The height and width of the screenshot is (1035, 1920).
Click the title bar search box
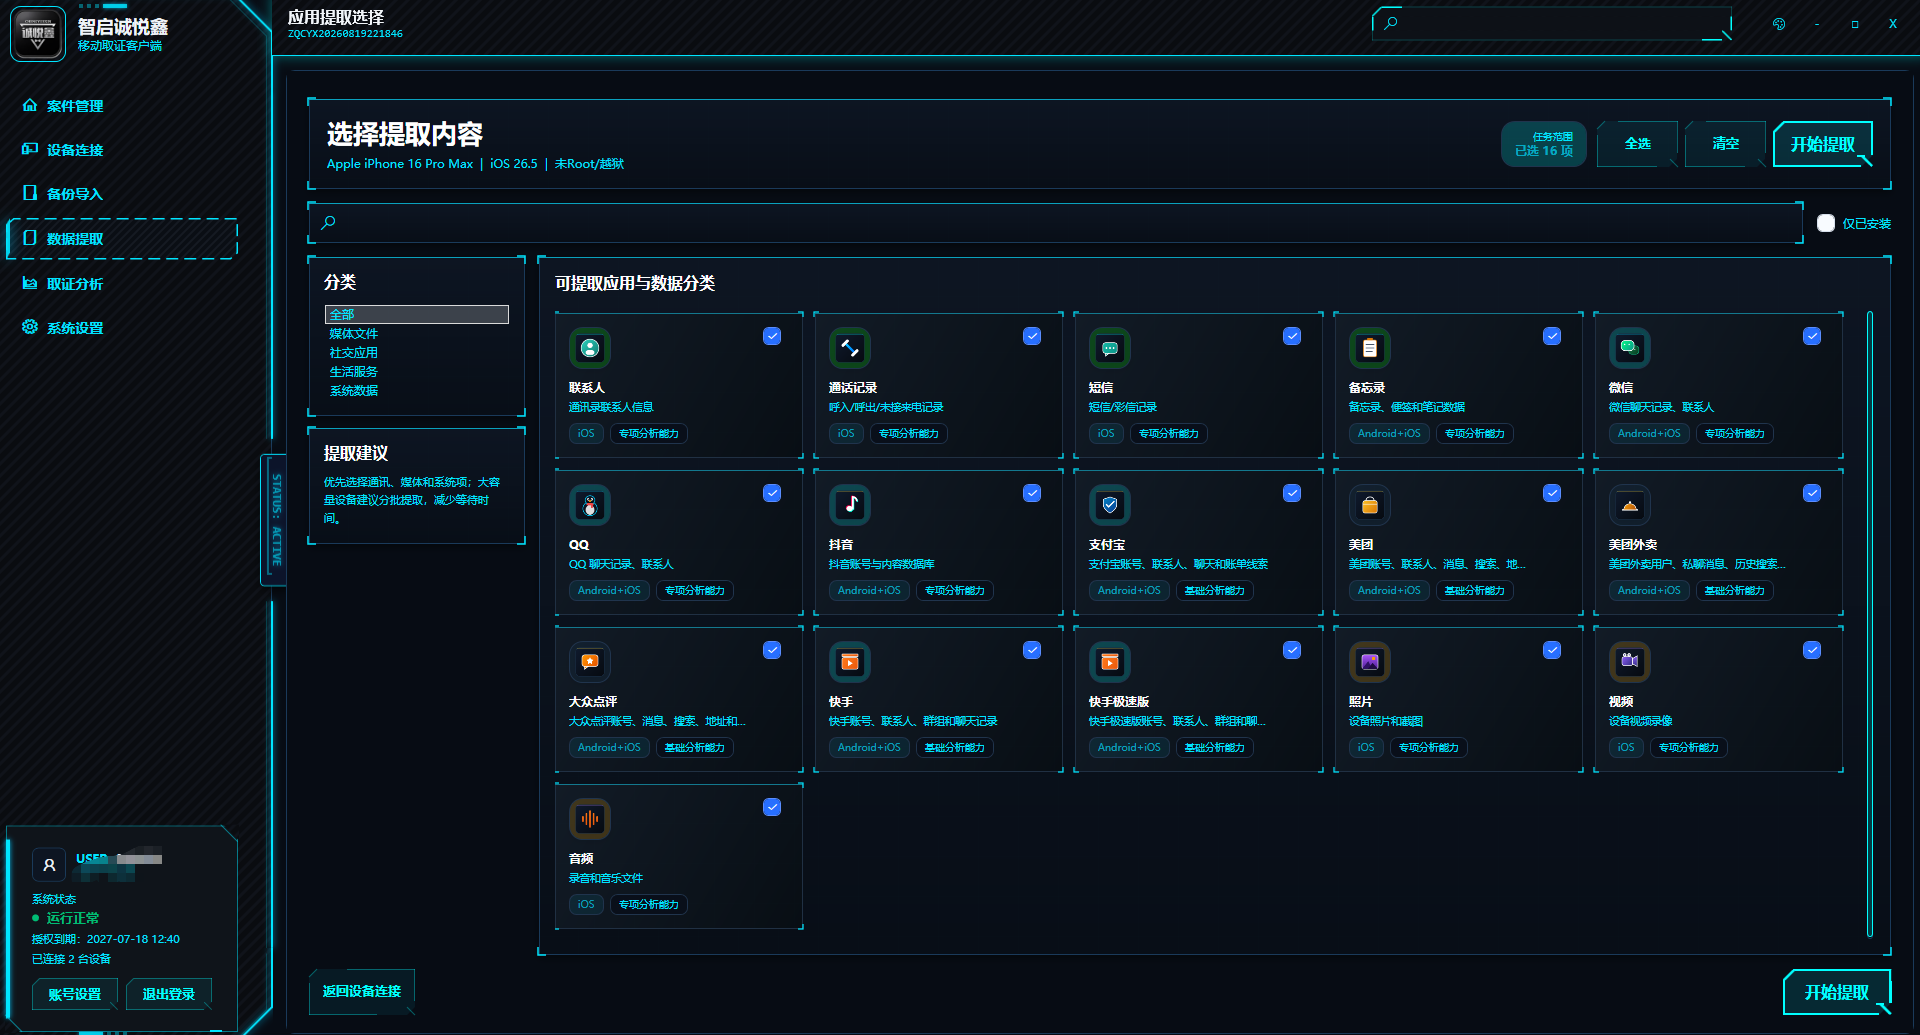coord(1551,23)
